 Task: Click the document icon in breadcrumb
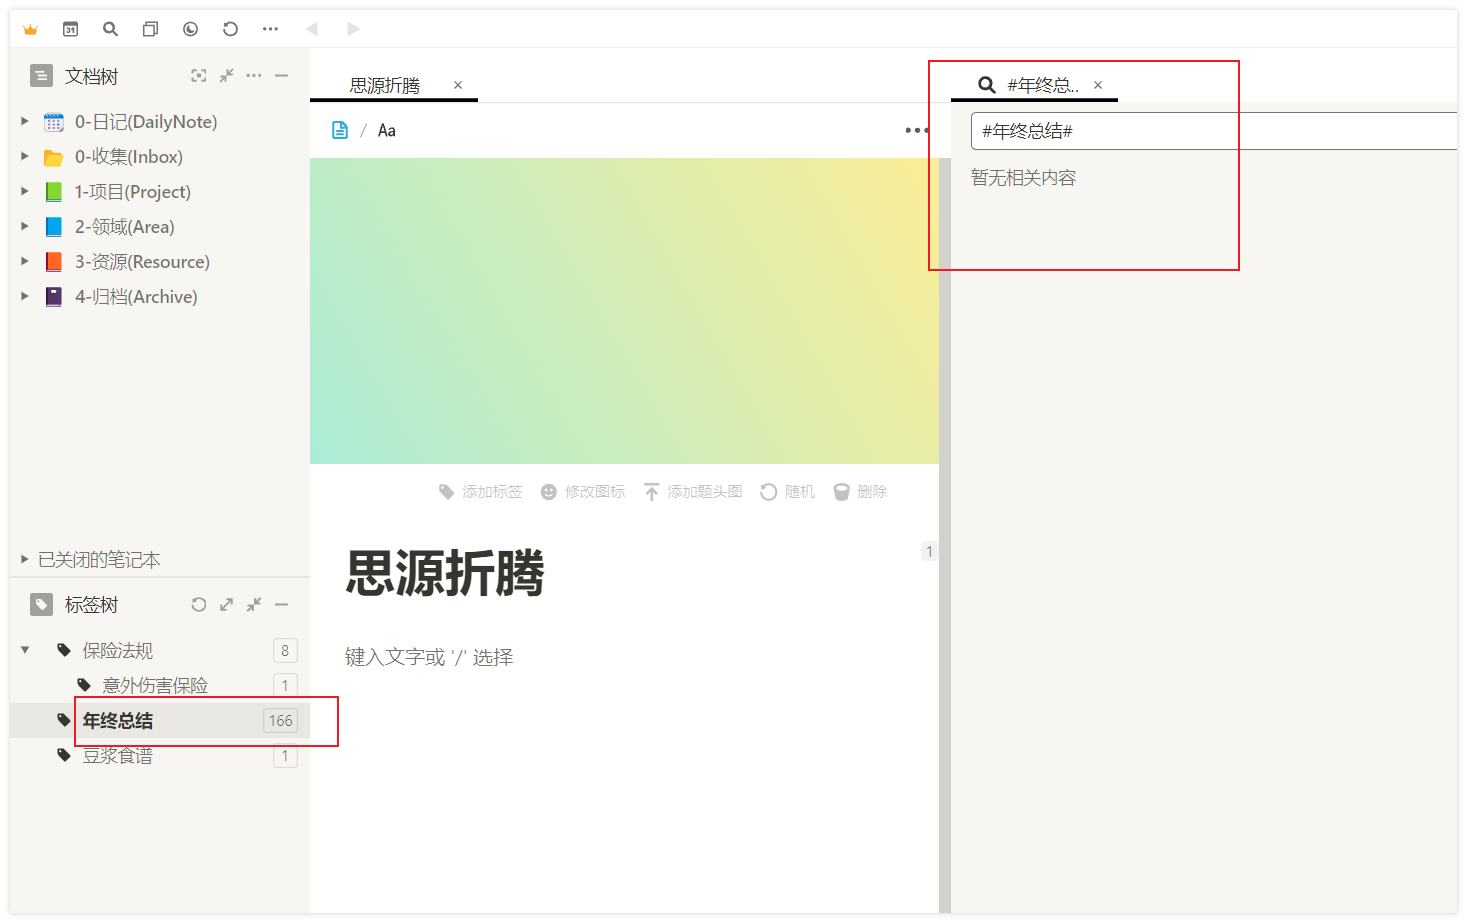tap(340, 130)
